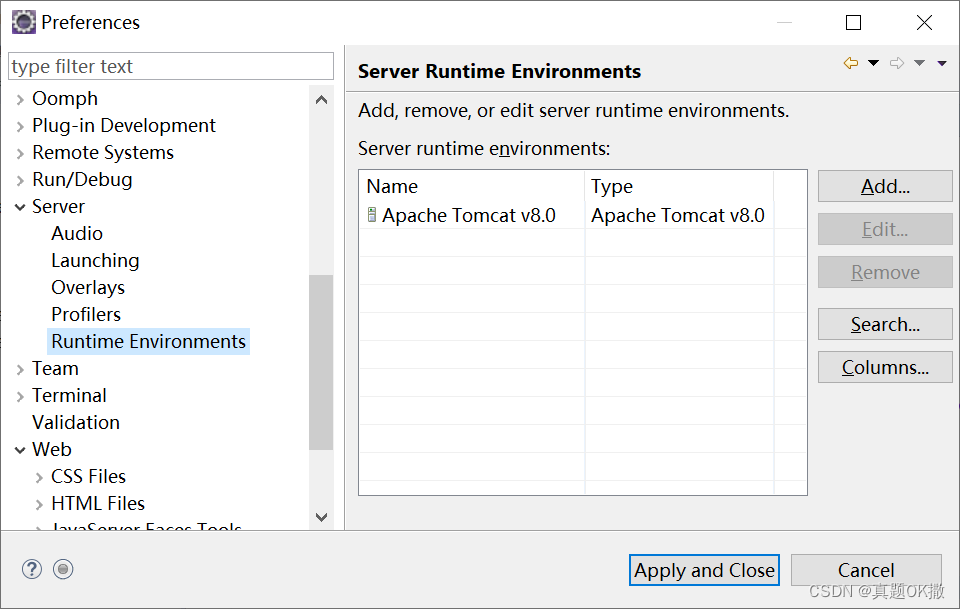960x609 pixels.
Task: Click the back navigation arrow icon
Action: pos(850,63)
